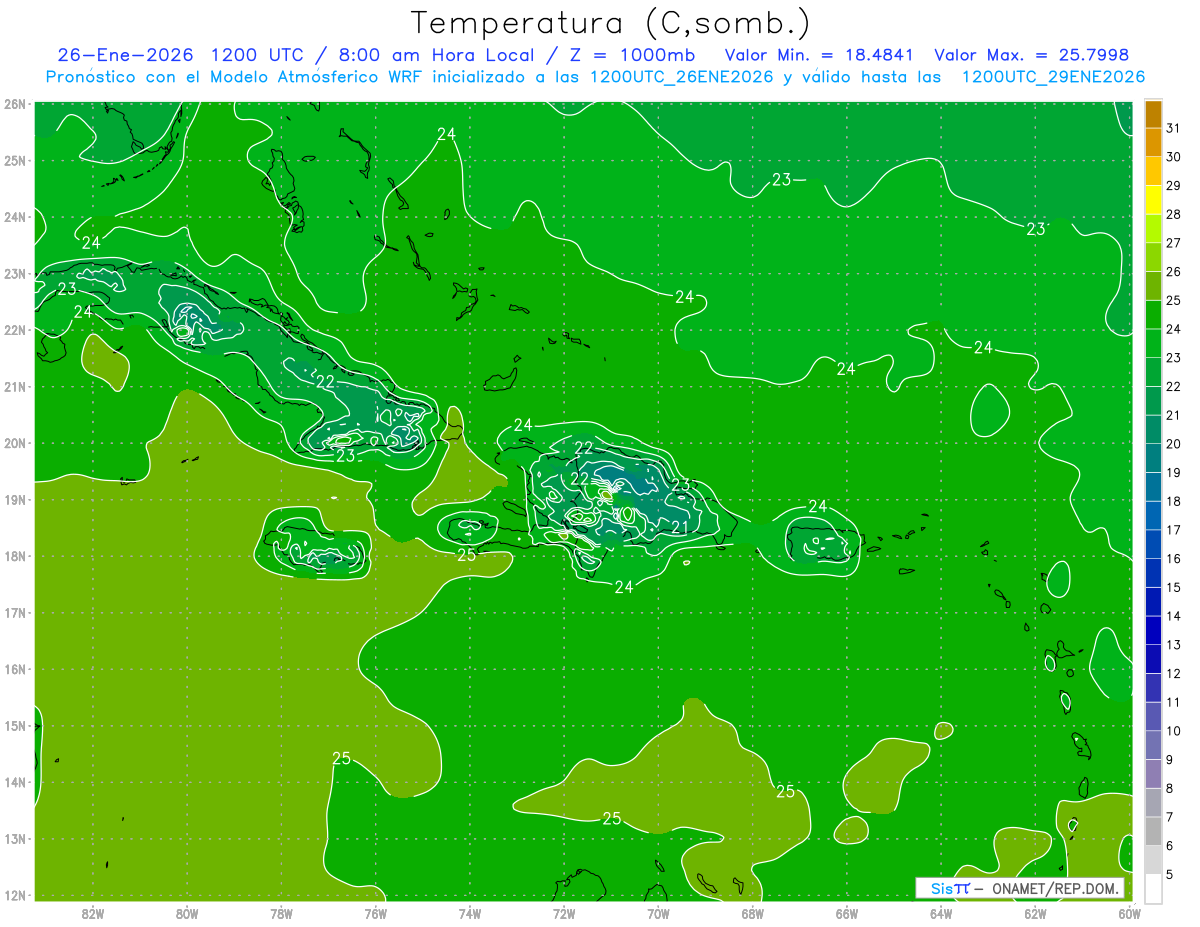This screenshot has width=1200, height=927.
Task: Click the "18" label on the color scale
Action: tap(1173, 501)
